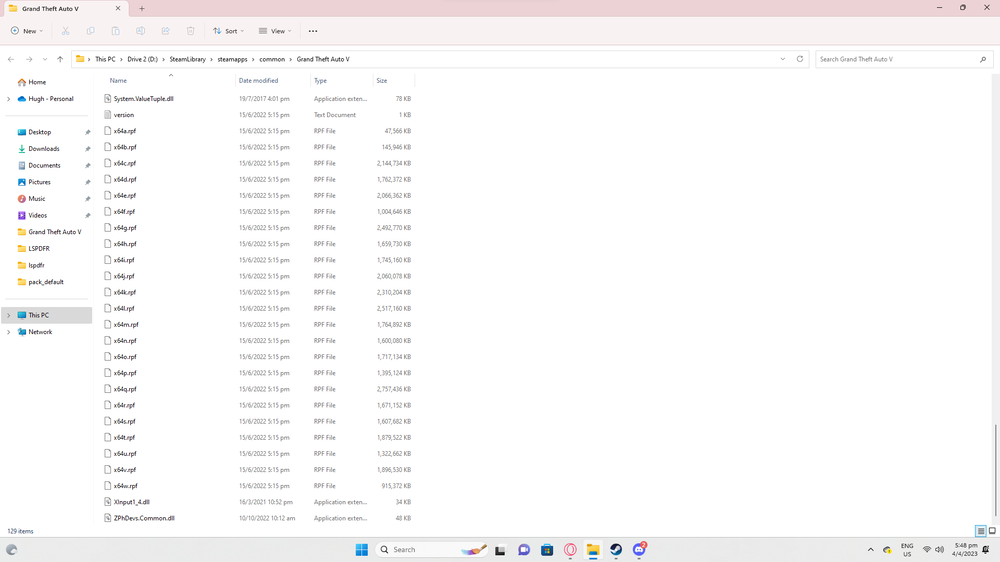Sort by the Date modified column header
The image size is (1000, 562).
coord(258,80)
